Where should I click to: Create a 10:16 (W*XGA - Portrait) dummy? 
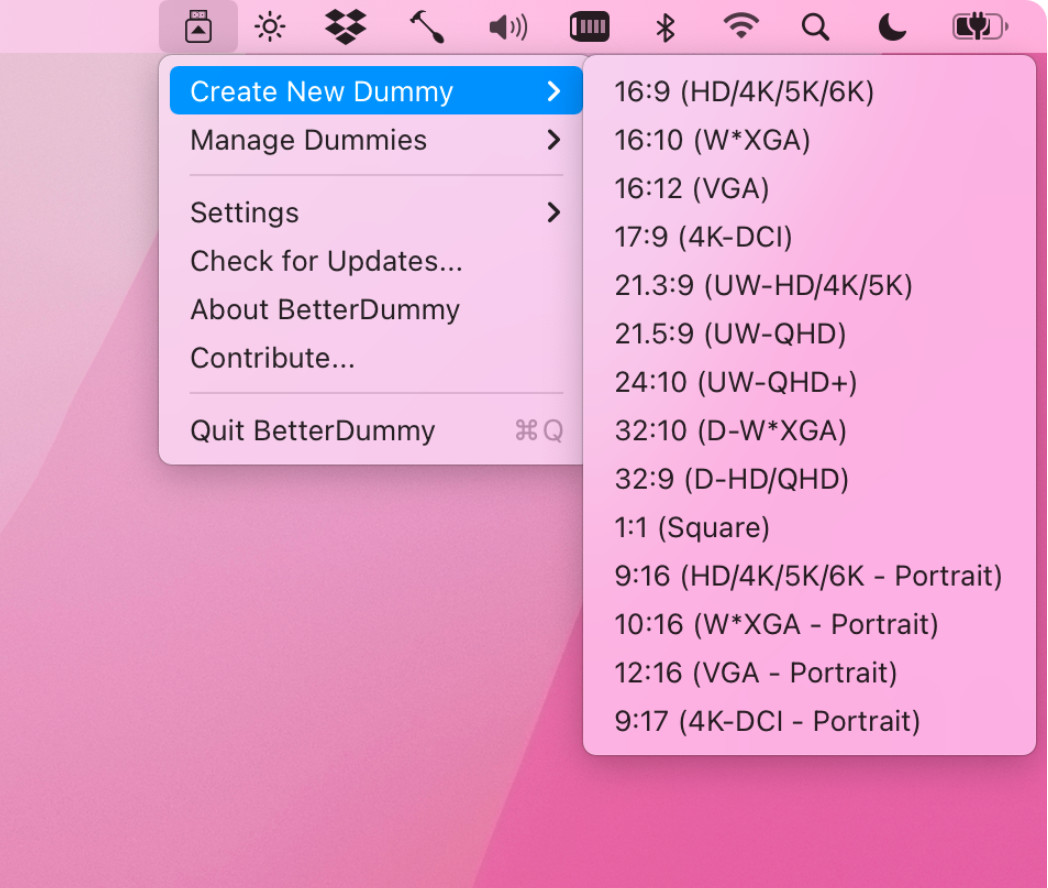809,624
